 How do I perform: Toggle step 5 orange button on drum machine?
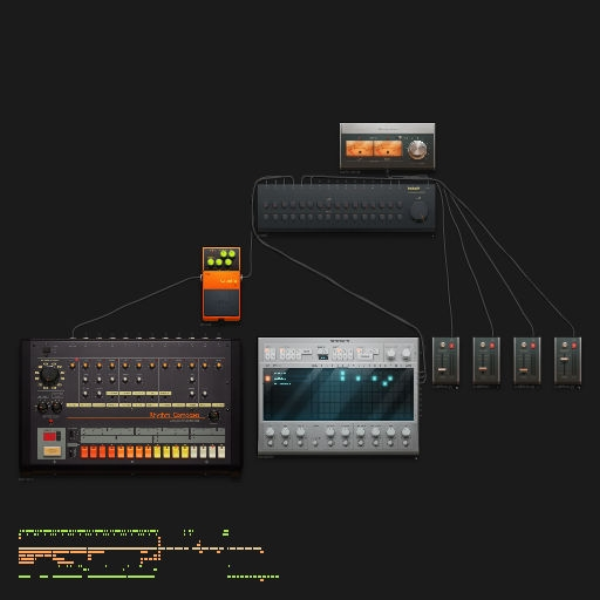coord(121,452)
